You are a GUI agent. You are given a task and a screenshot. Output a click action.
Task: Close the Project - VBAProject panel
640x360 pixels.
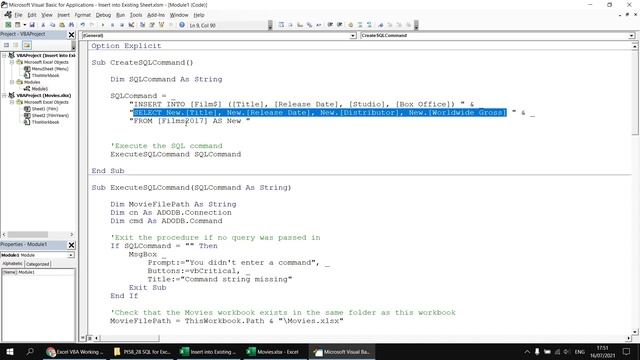tap(71, 35)
